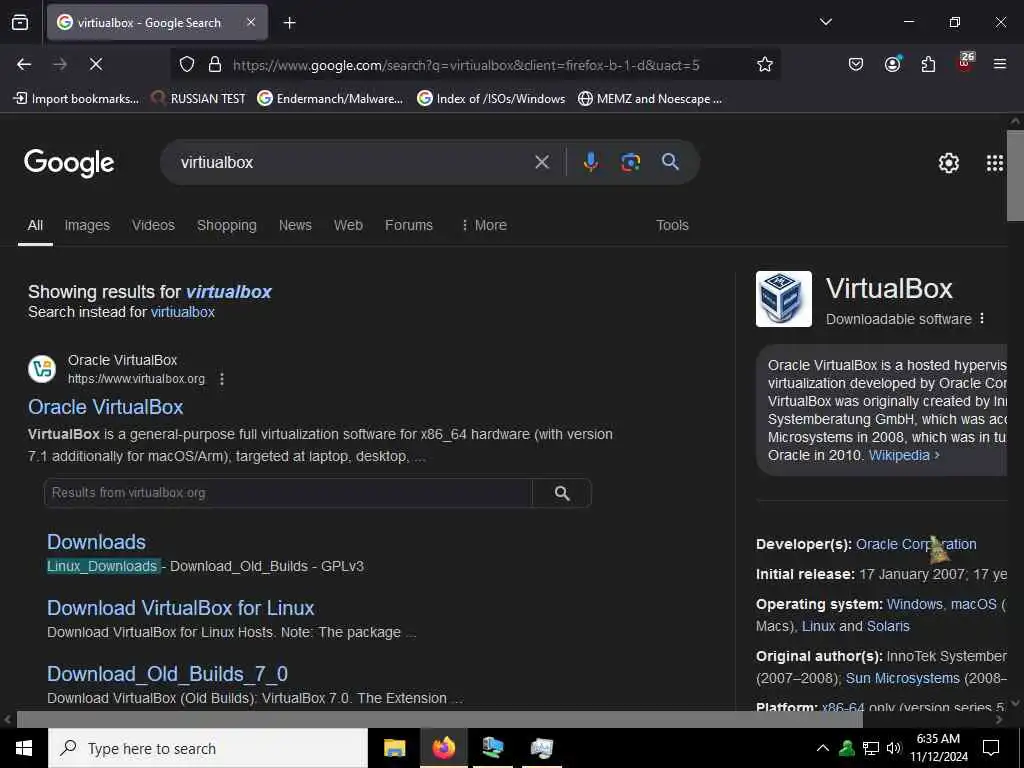Image resolution: width=1024 pixels, height=768 pixels.
Task: Click the volume icon in system tray
Action: pyautogui.click(x=893, y=748)
